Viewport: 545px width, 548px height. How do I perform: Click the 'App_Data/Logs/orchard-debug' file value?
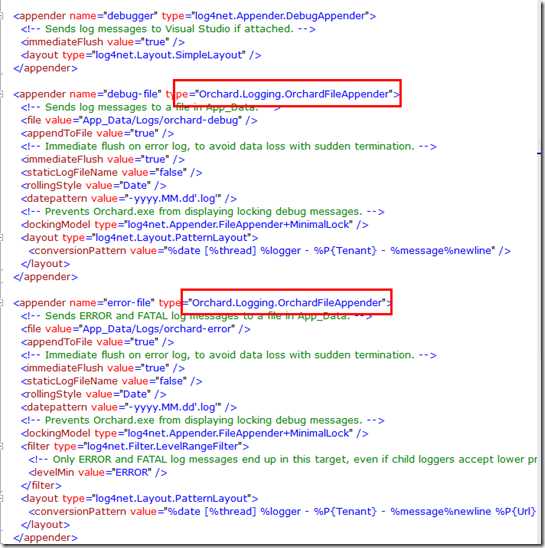160,120
